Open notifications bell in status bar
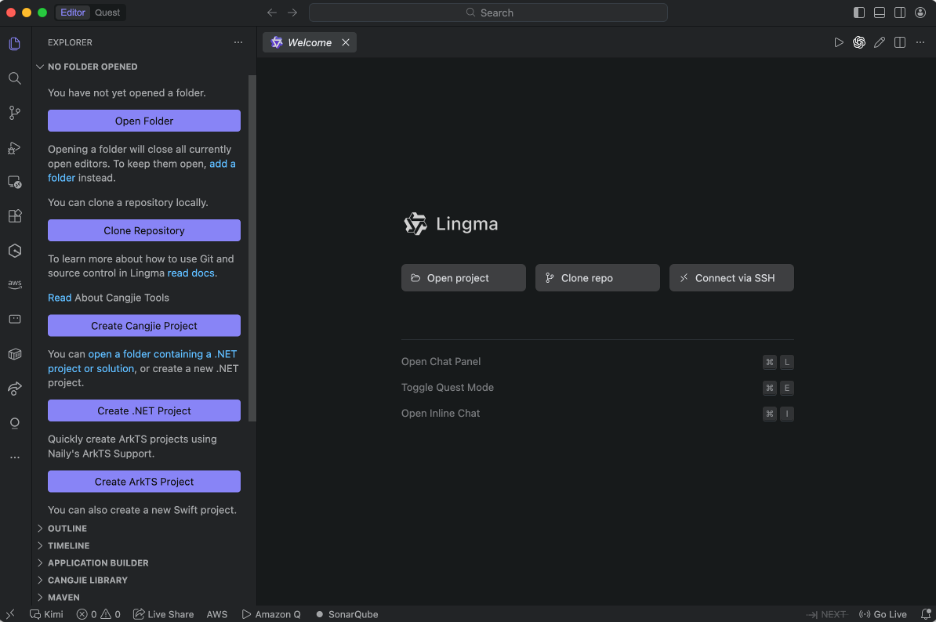The image size is (936, 622). click(x=925, y=614)
